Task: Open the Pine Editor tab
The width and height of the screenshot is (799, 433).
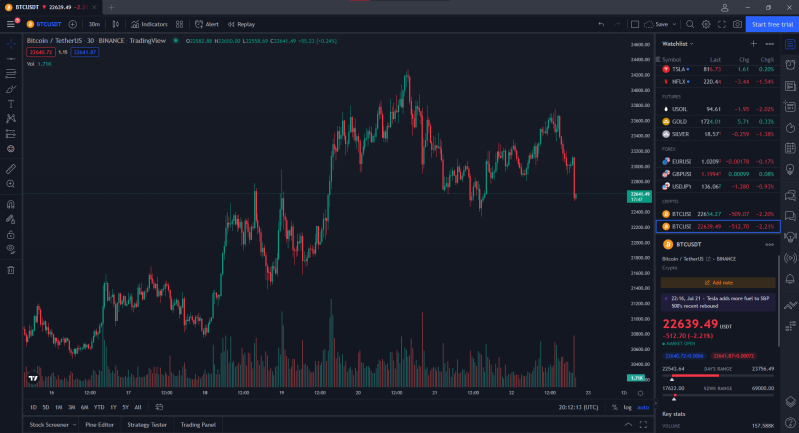Action: click(x=99, y=424)
